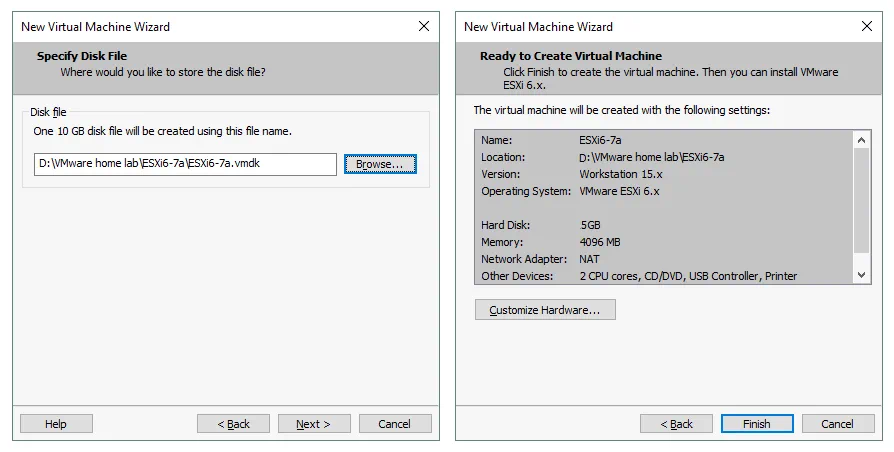The height and width of the screenshot is (452, 894).
Task: Click the settings list scroll down arrow
Action: tap(862, 275)
